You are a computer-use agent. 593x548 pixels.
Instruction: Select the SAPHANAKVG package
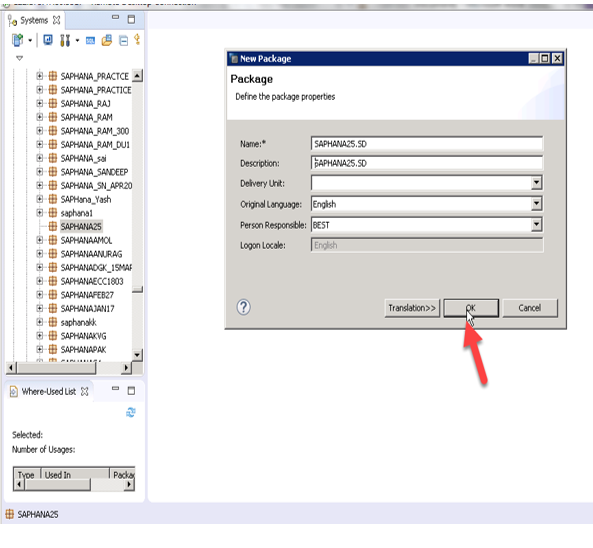[x=83, y=336]
